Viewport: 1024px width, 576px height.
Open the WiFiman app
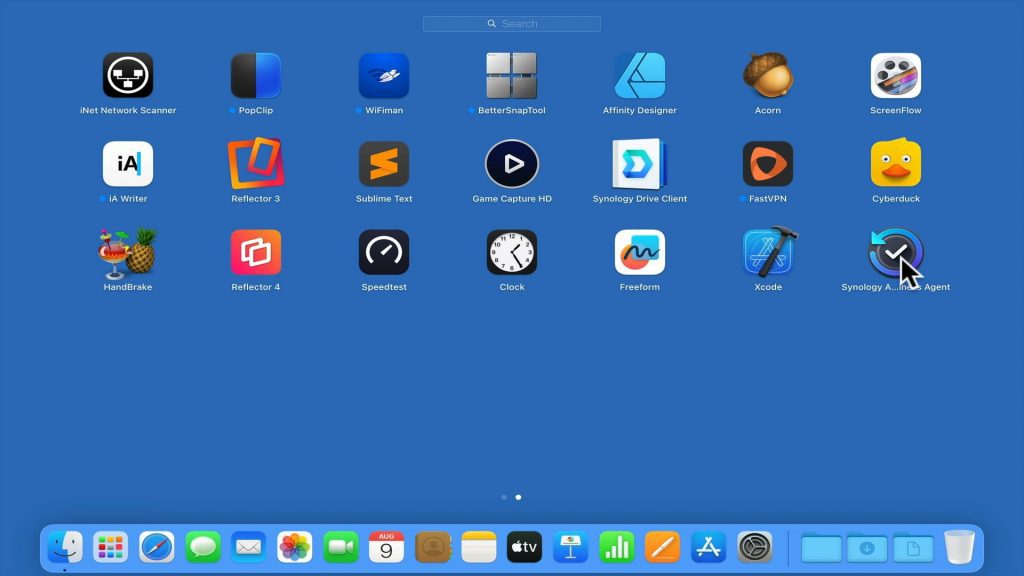pos(384,76)
